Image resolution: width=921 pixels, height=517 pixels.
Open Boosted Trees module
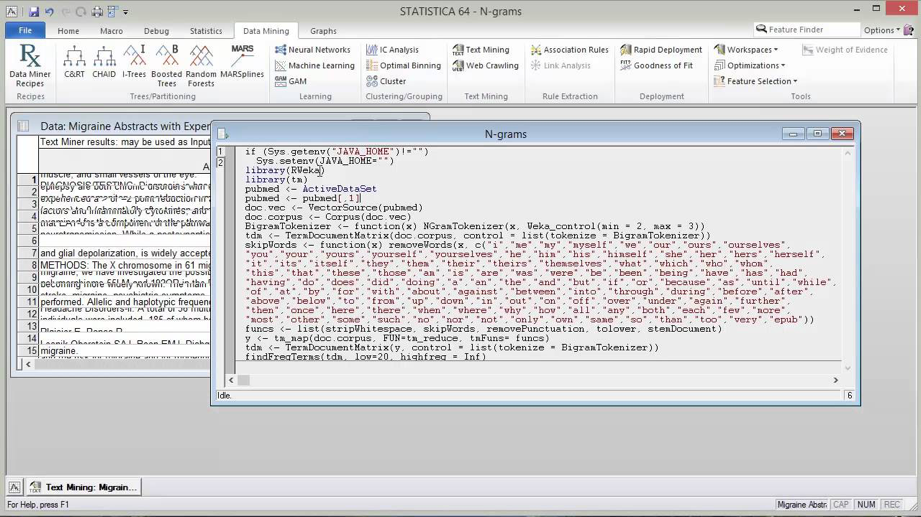tap(167, 65)
